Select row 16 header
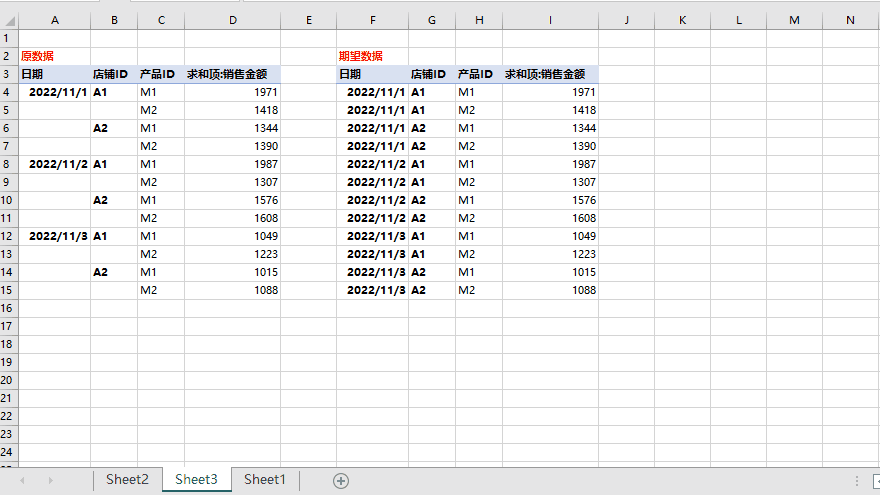The image size is (880, 495). coord(9,308)
